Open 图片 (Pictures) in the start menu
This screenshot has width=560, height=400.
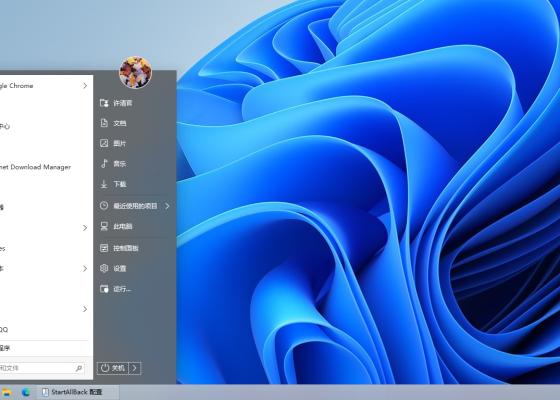coord(120,144)
